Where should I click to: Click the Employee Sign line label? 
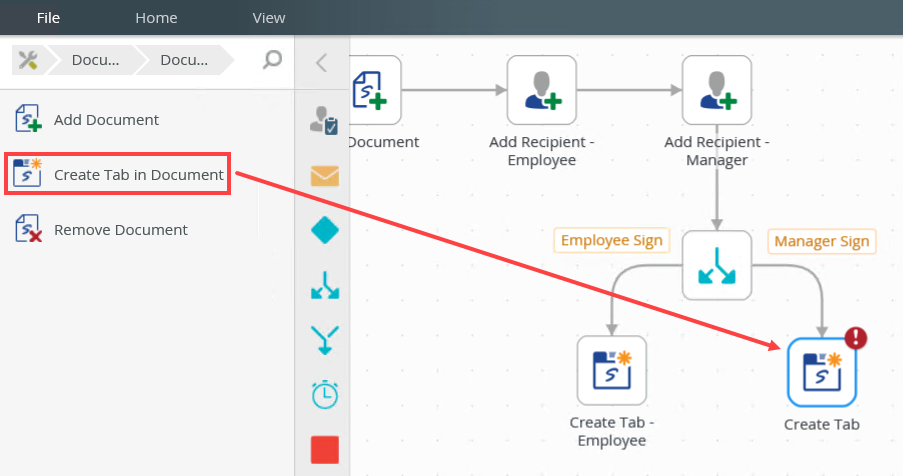(612, 241)
